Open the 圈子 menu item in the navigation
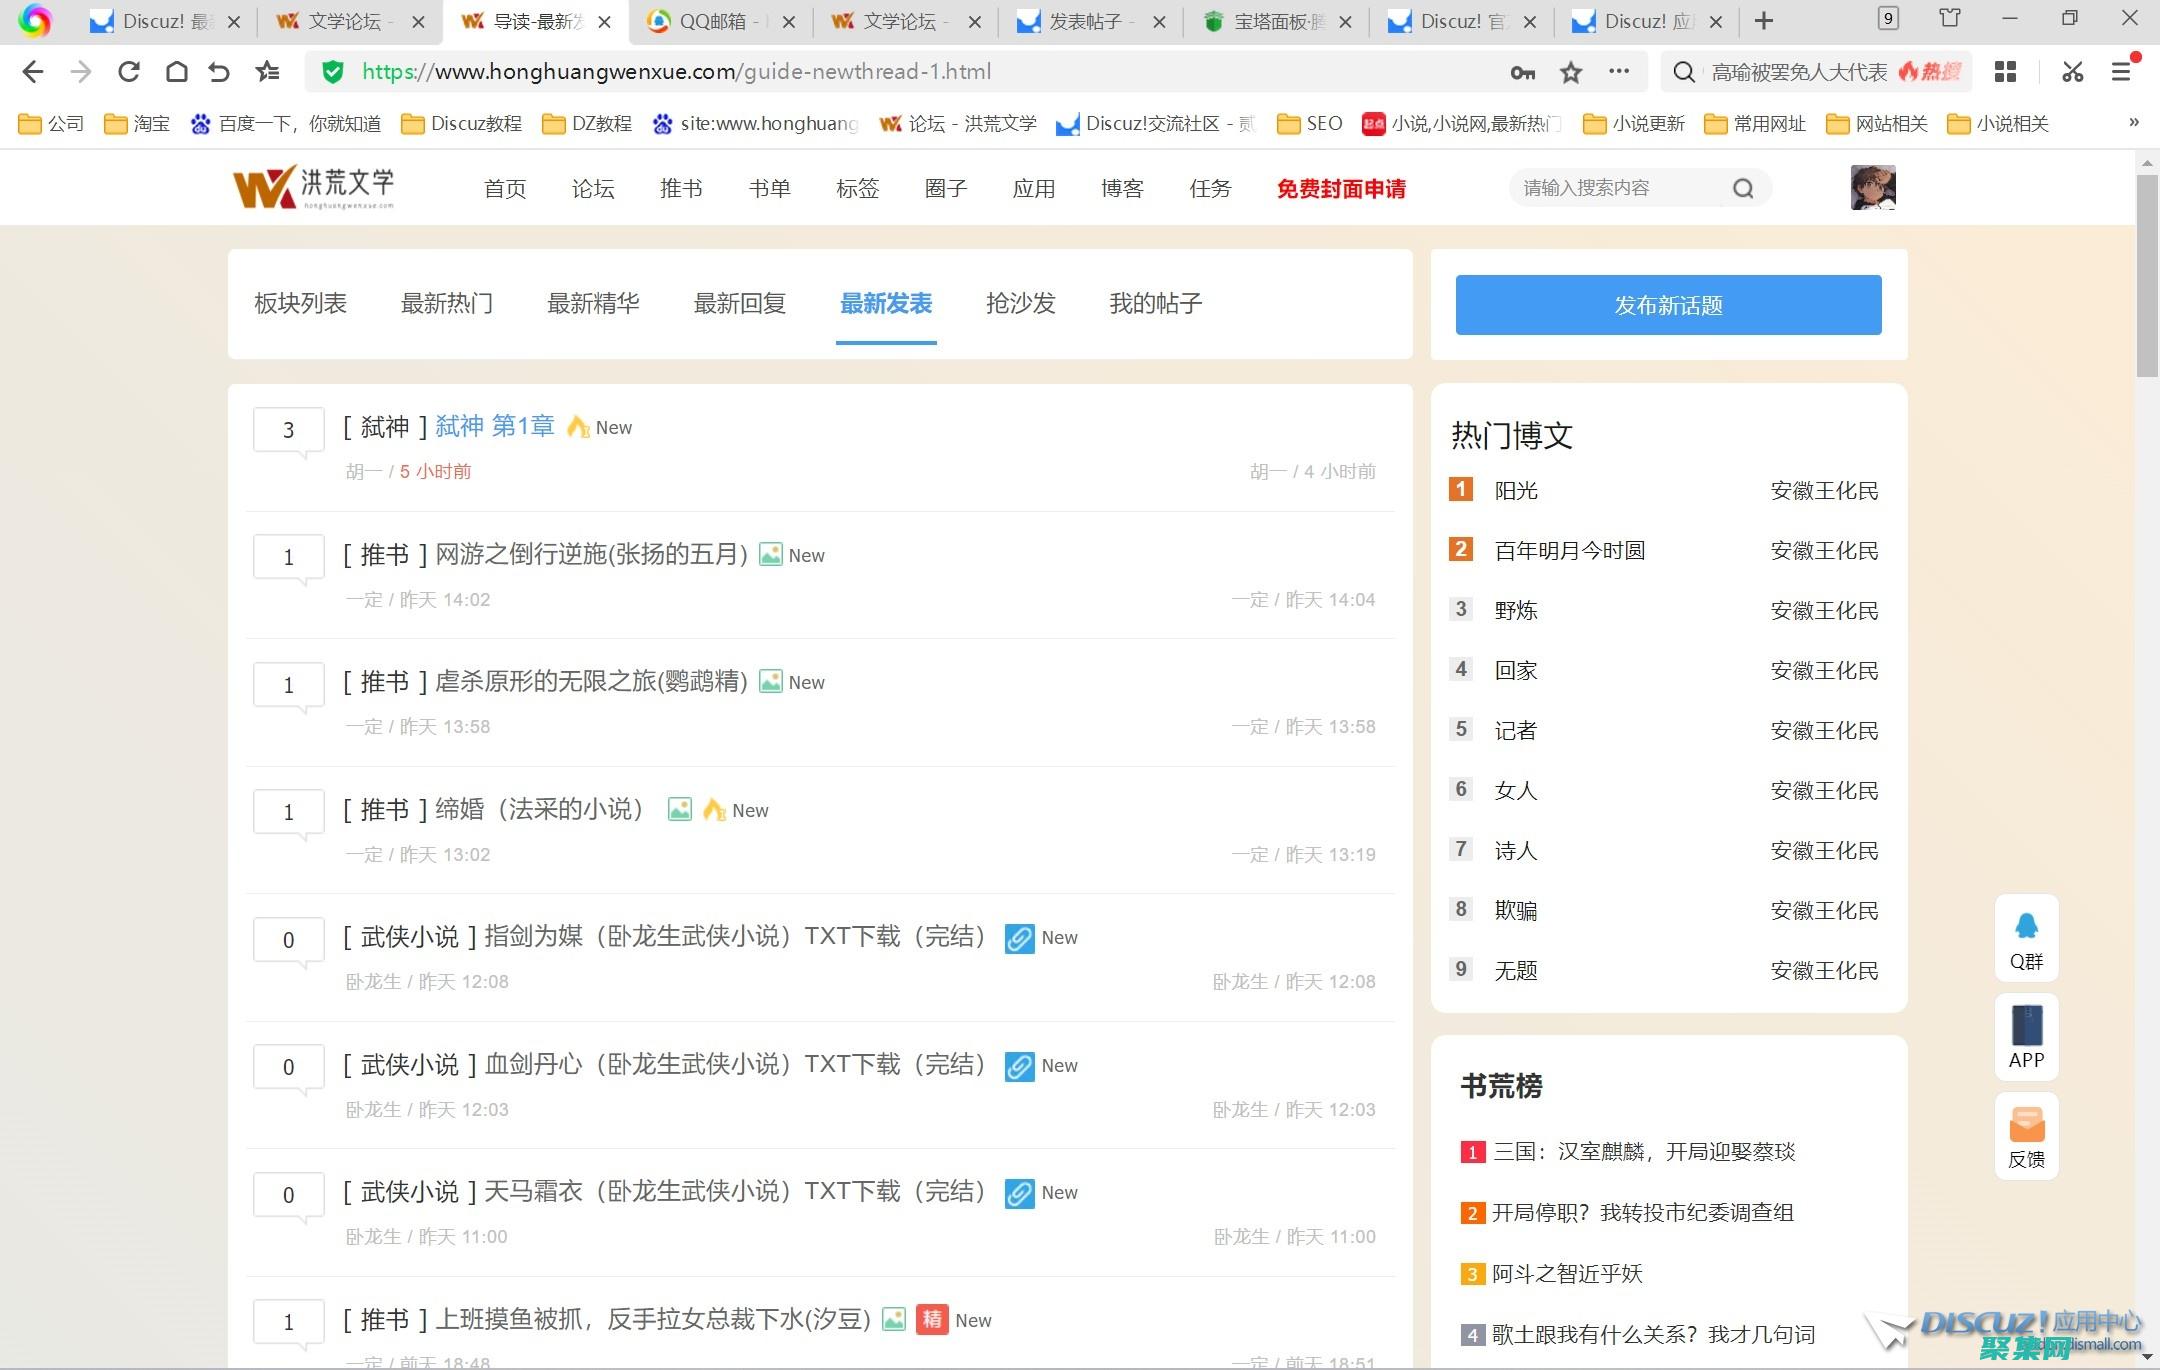 (945, 188)
